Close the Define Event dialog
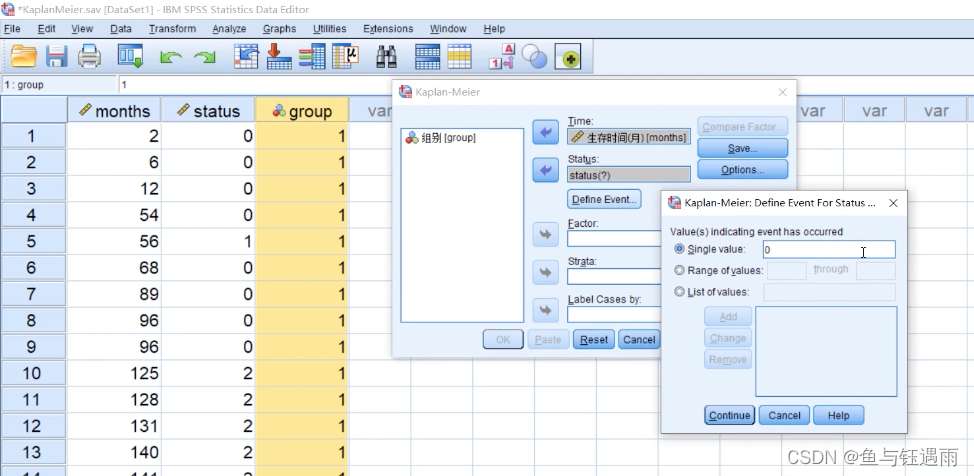This screenshot has width=974, height=476. 893,203
